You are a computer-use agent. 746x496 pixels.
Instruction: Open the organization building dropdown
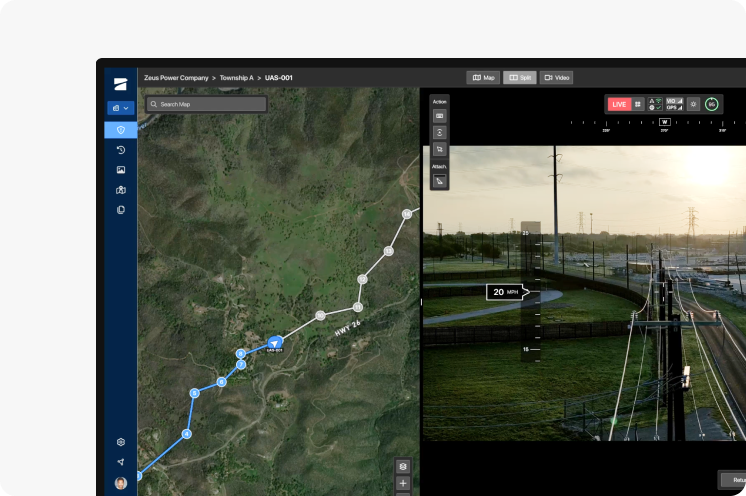tap(120, 108)
